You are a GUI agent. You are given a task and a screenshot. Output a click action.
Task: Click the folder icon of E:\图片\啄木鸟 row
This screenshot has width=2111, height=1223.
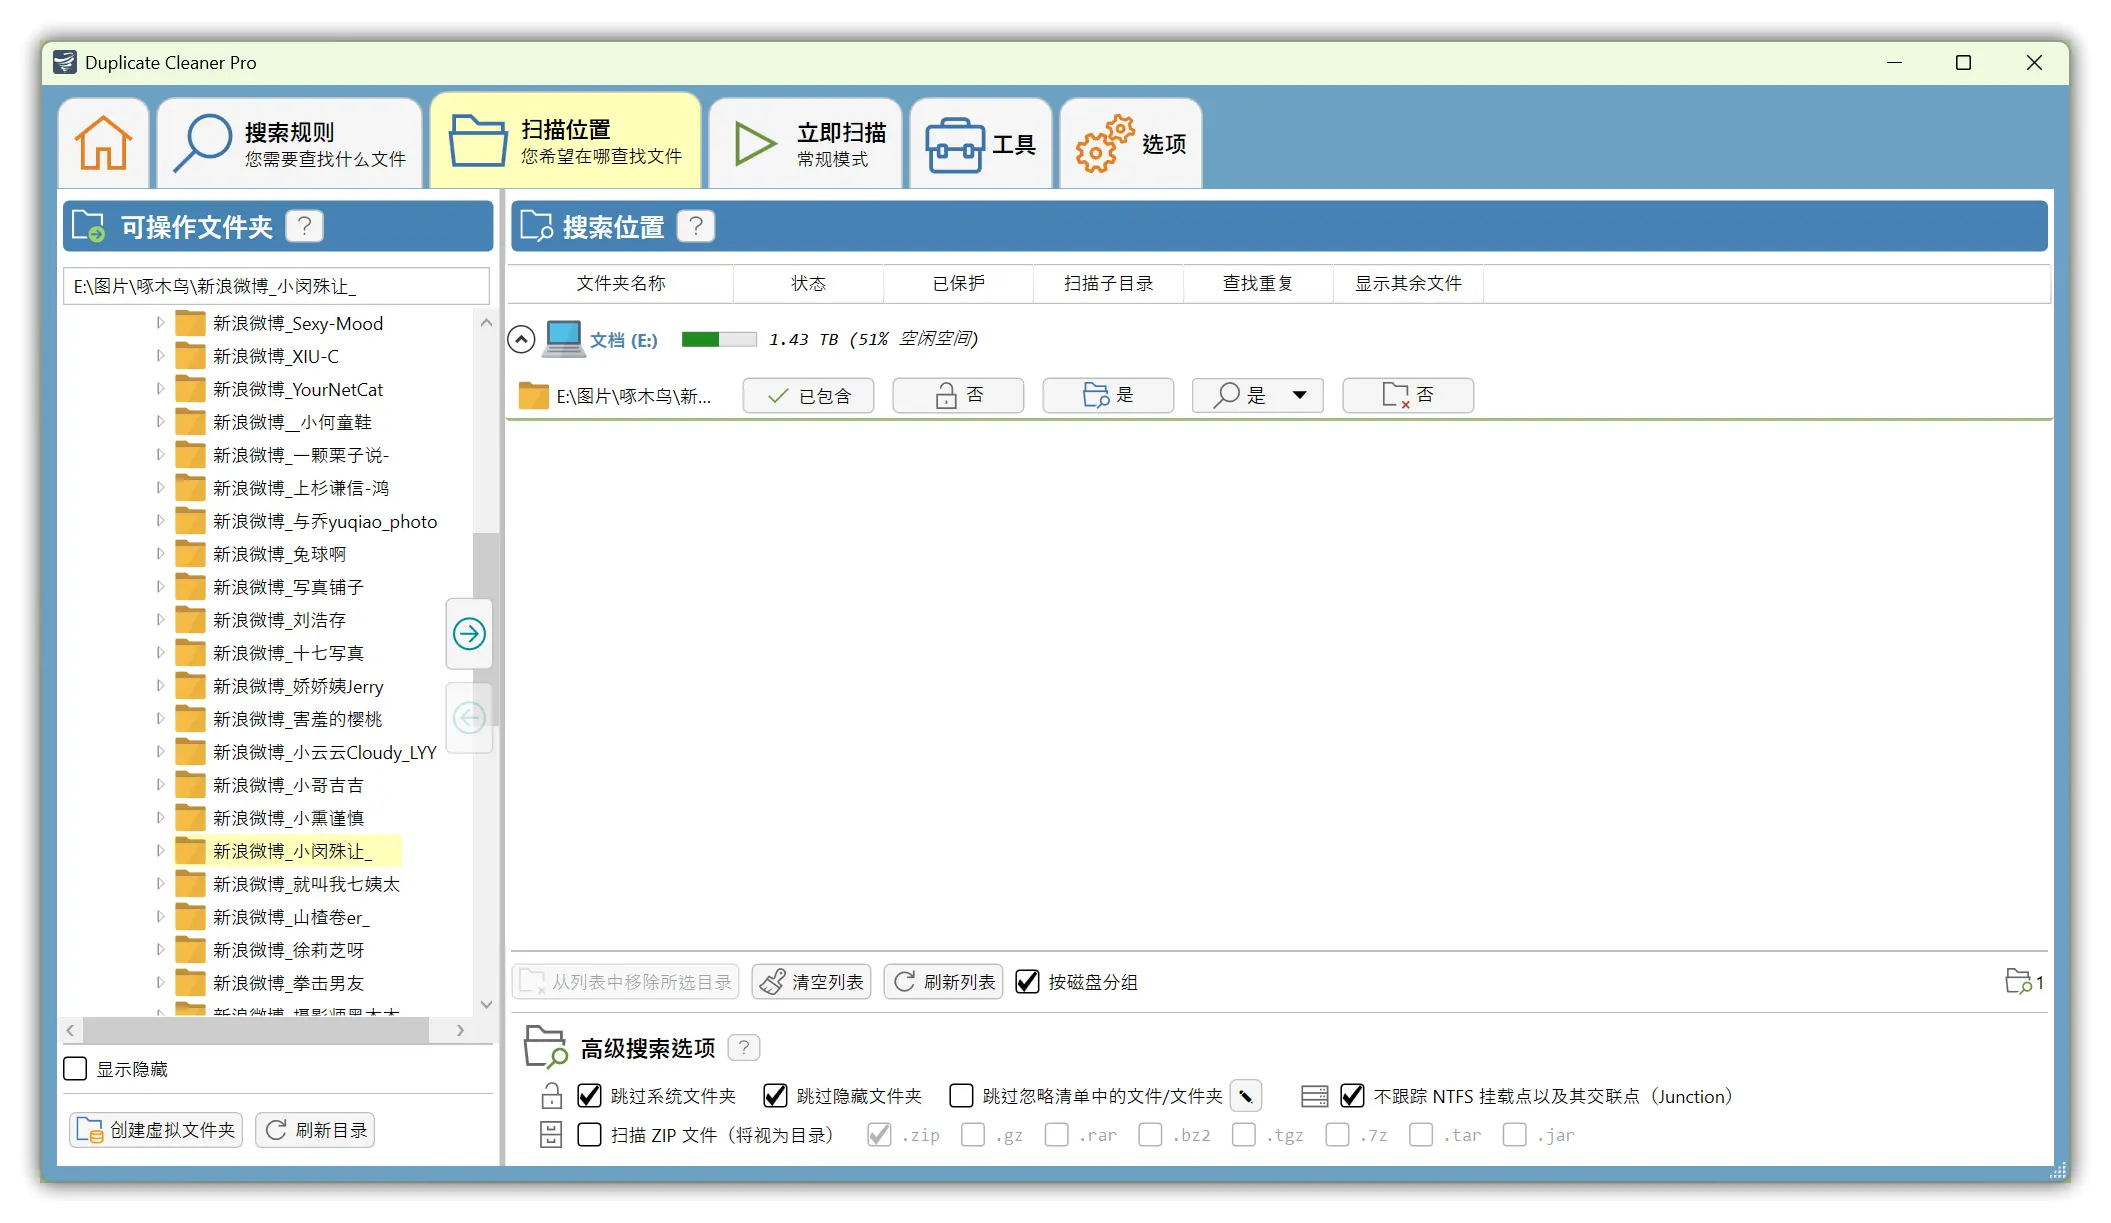pyautogui.click(x=533, y=395)
